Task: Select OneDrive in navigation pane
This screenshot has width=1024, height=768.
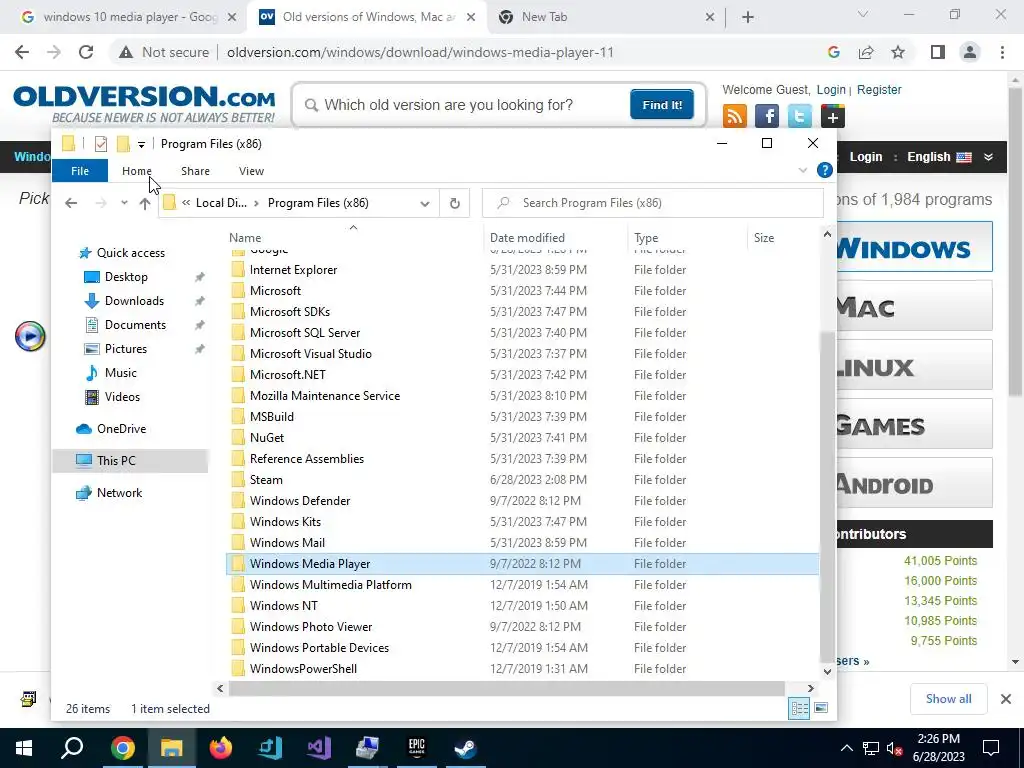Action: [121, 429]
